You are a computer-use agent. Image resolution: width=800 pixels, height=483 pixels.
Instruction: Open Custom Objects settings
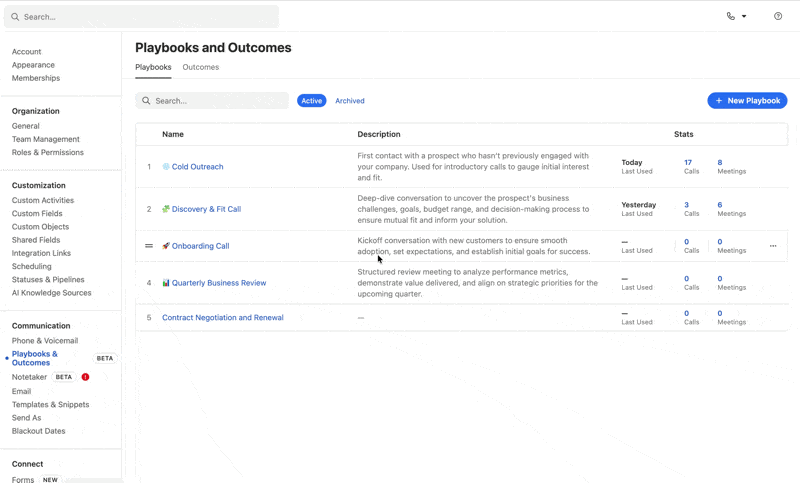40,227
